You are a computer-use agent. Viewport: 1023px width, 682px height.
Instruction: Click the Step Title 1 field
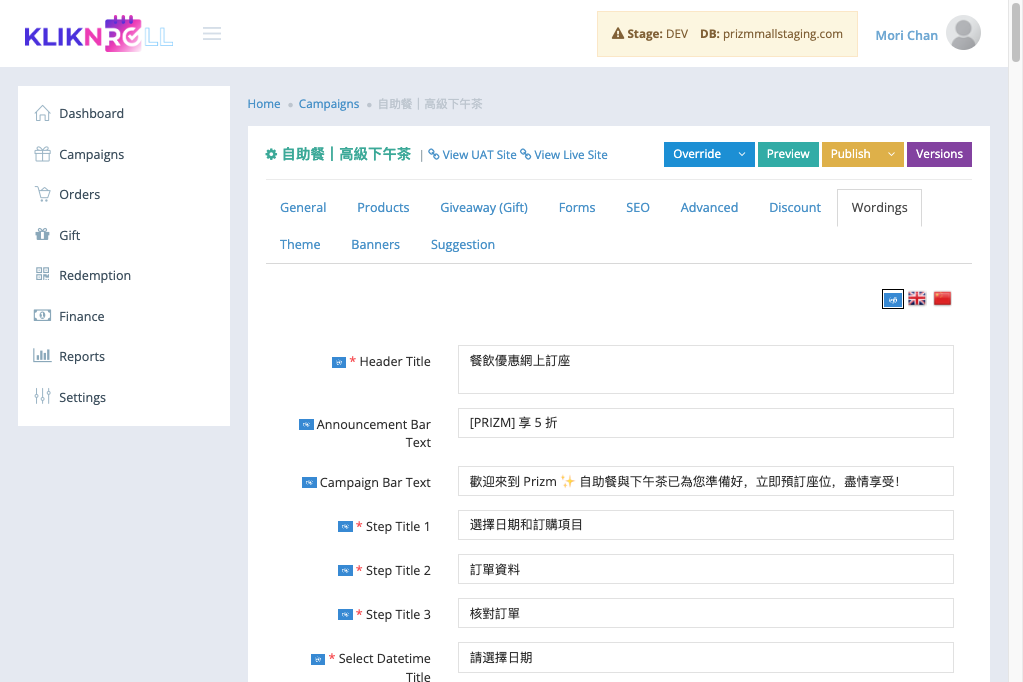pos(706,525)
